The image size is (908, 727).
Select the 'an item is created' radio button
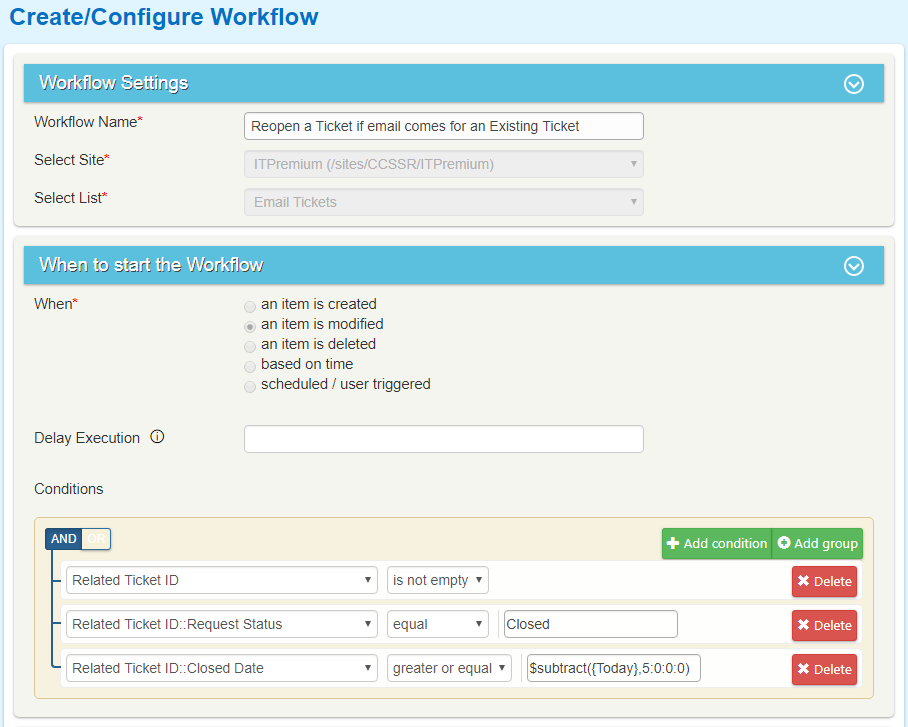tap(250, 306)
